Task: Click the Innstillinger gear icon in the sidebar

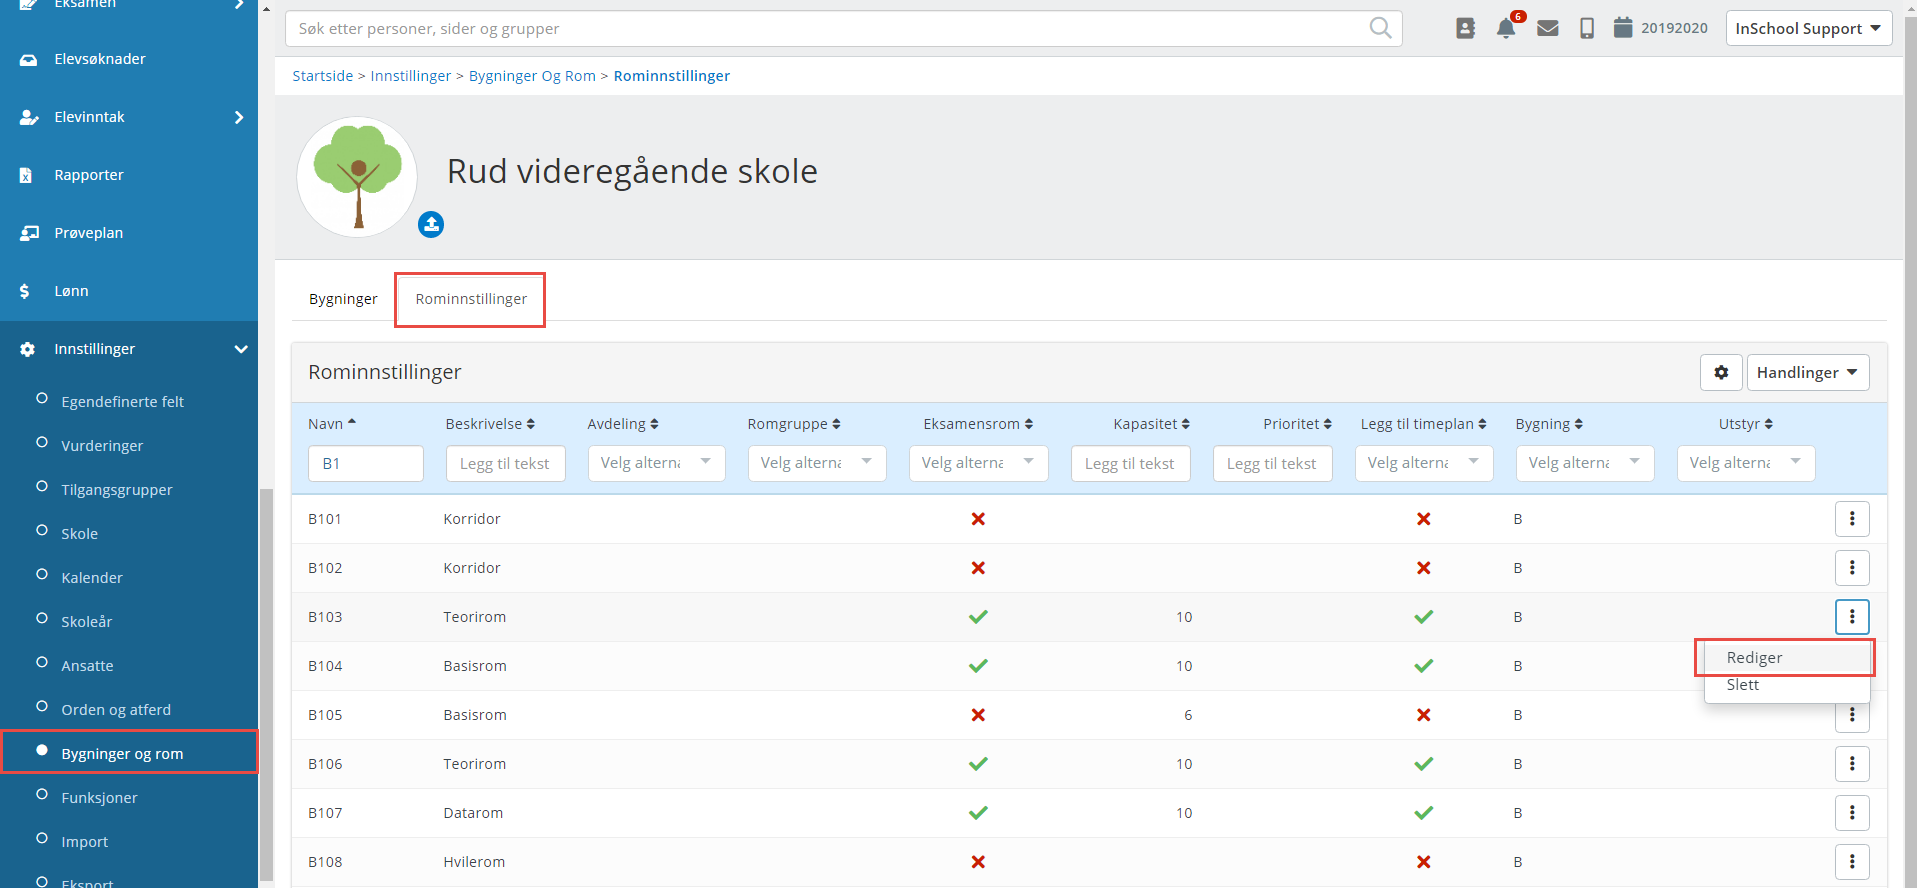Action: click(28, 349)
